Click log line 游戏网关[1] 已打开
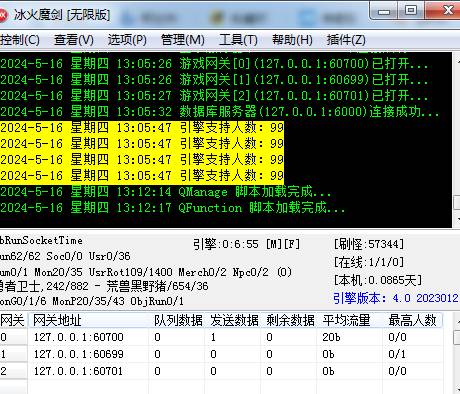The width and height of the screenshot is (460, 394). 214,80
